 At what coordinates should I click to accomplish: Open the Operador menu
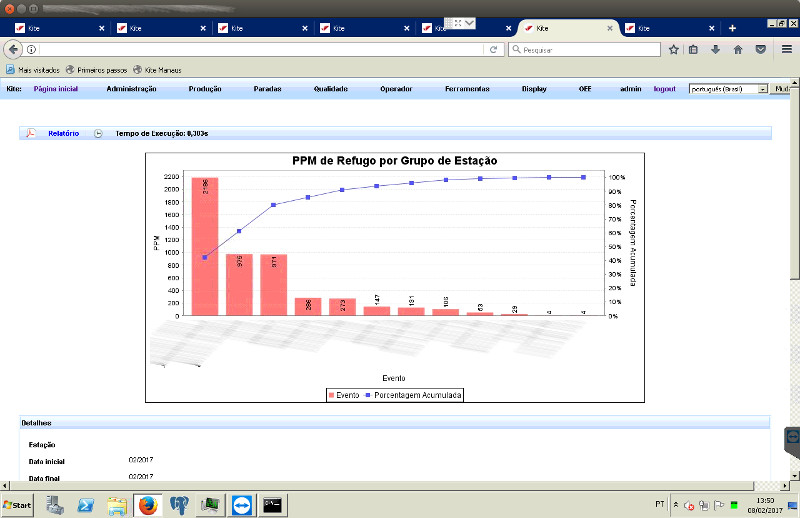coord(396,89)
